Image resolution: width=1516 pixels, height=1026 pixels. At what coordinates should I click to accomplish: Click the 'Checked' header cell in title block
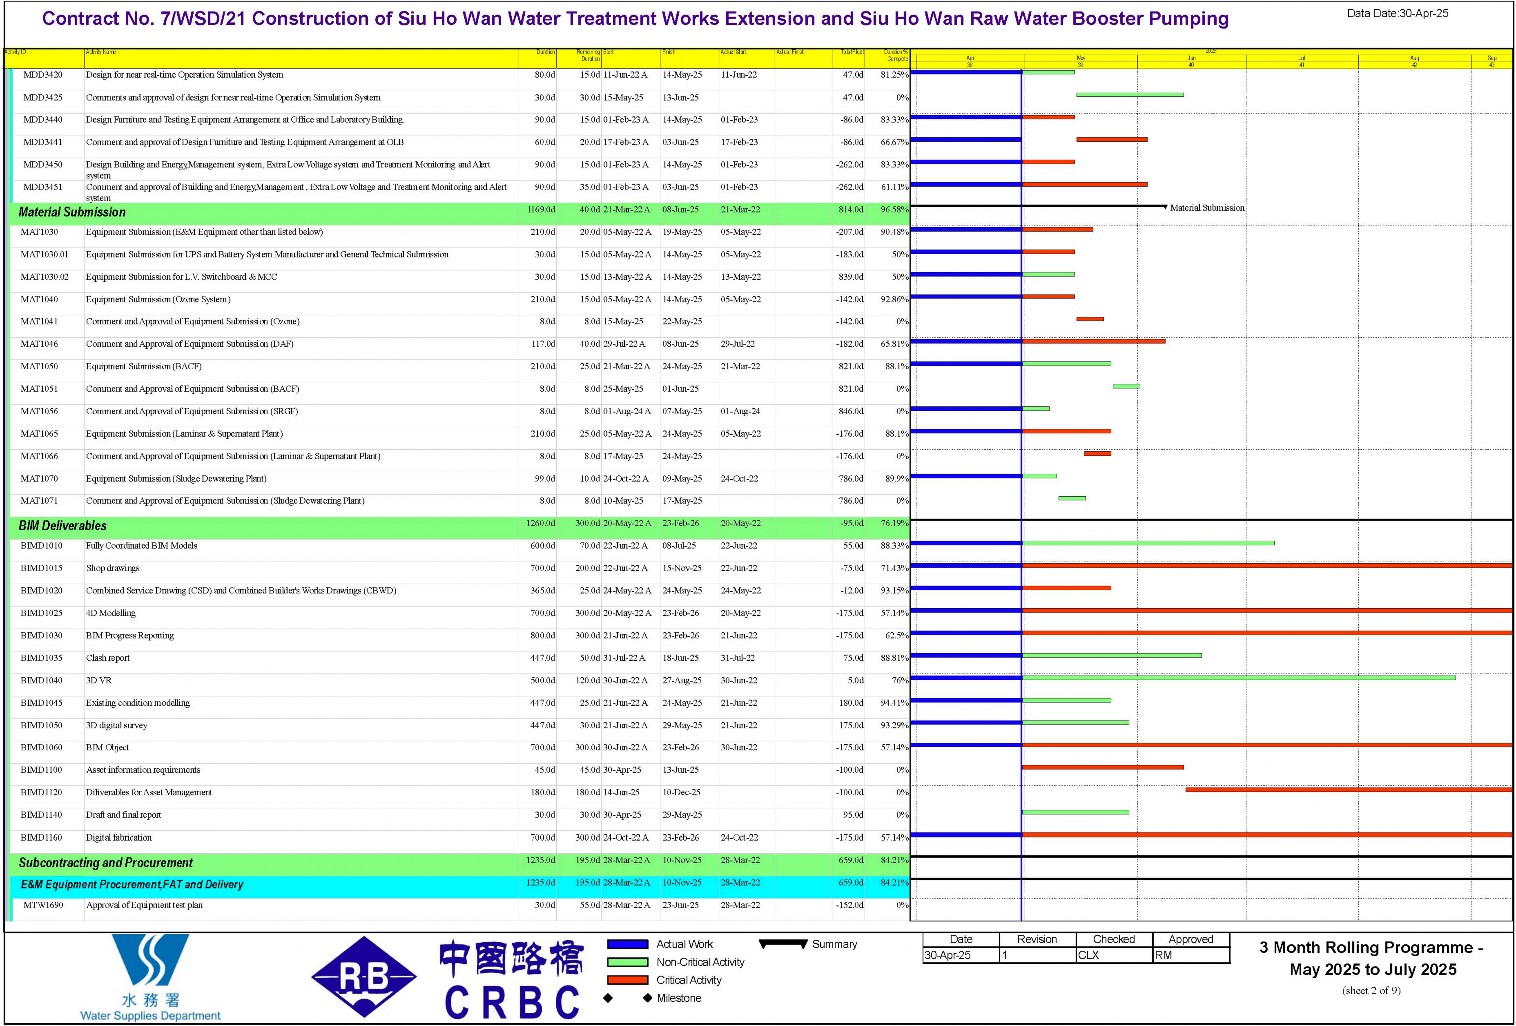(1114, 939)
